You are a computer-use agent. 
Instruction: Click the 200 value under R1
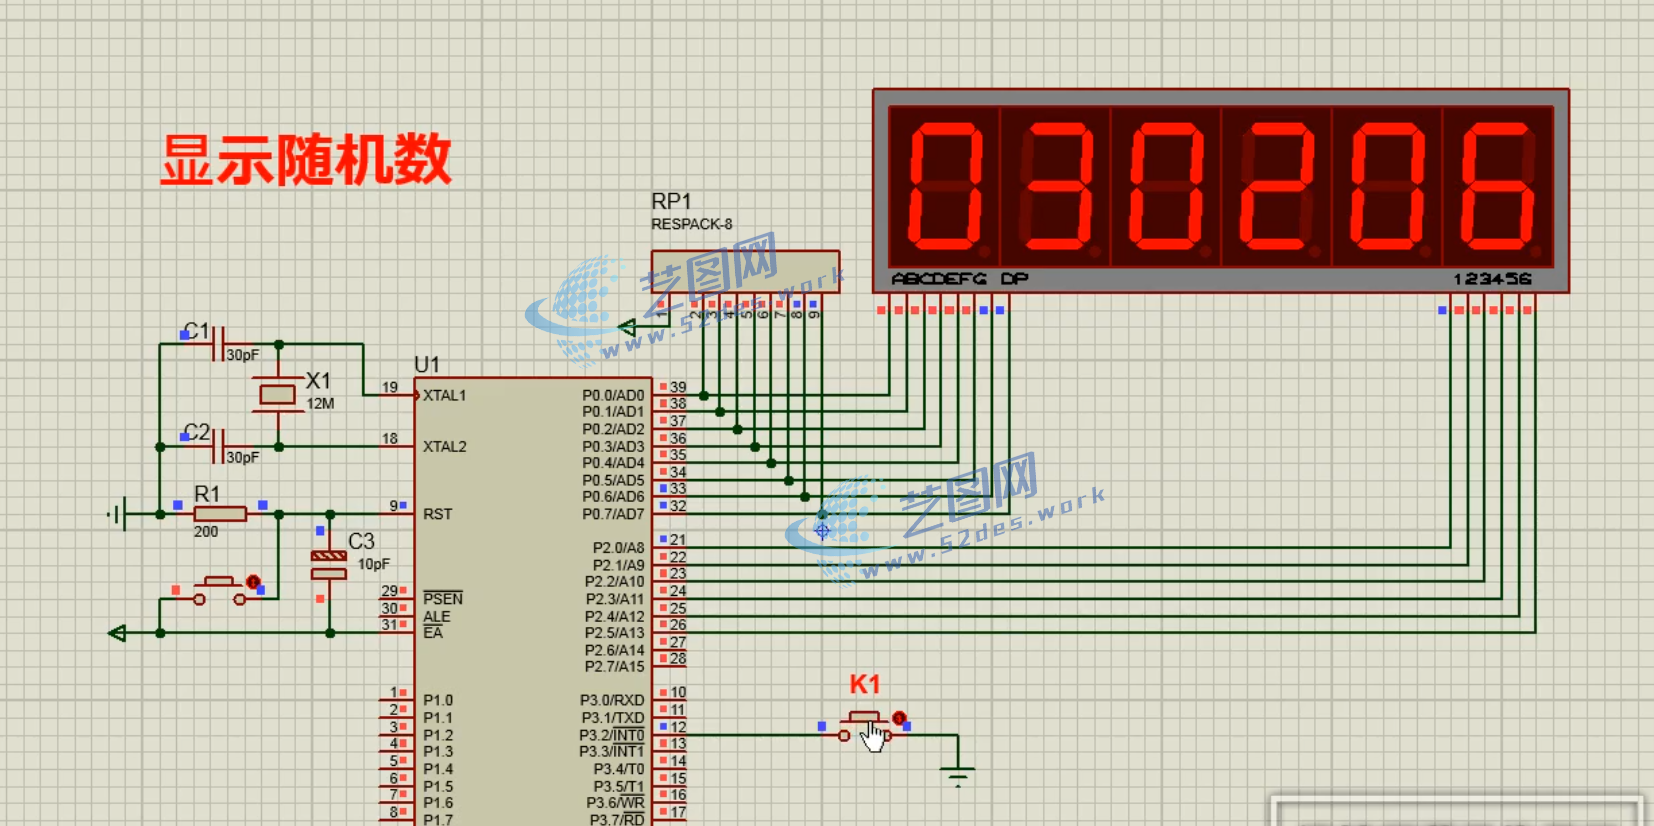pyautogui.click(x=206, y=532)
